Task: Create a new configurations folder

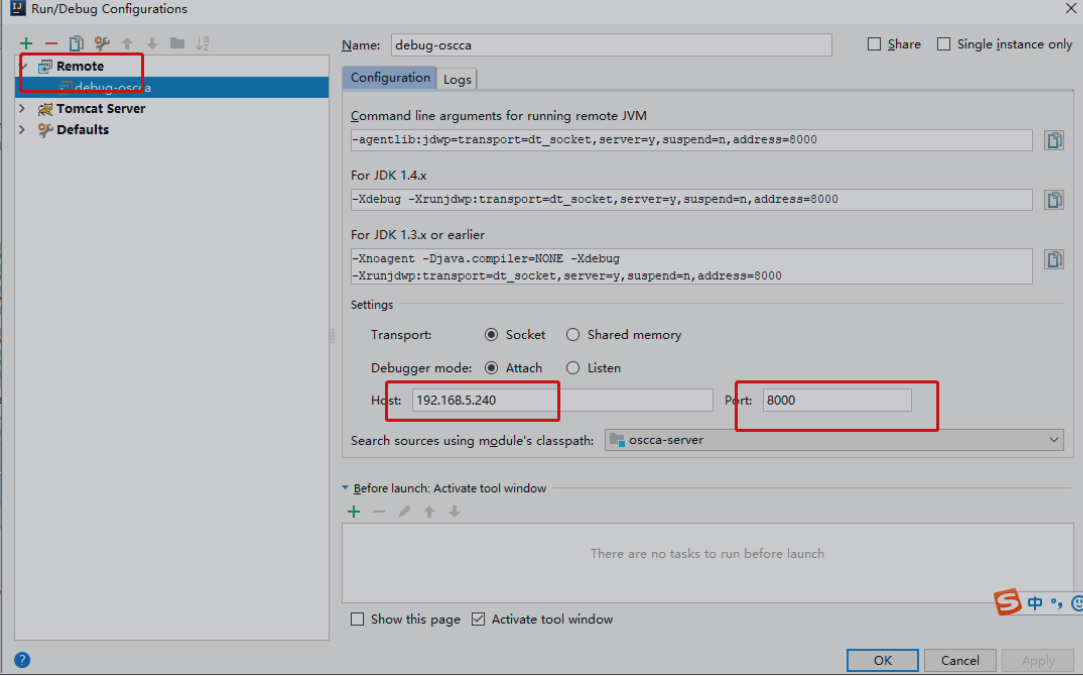Action: pyautogui.click(x=178, y=44)
